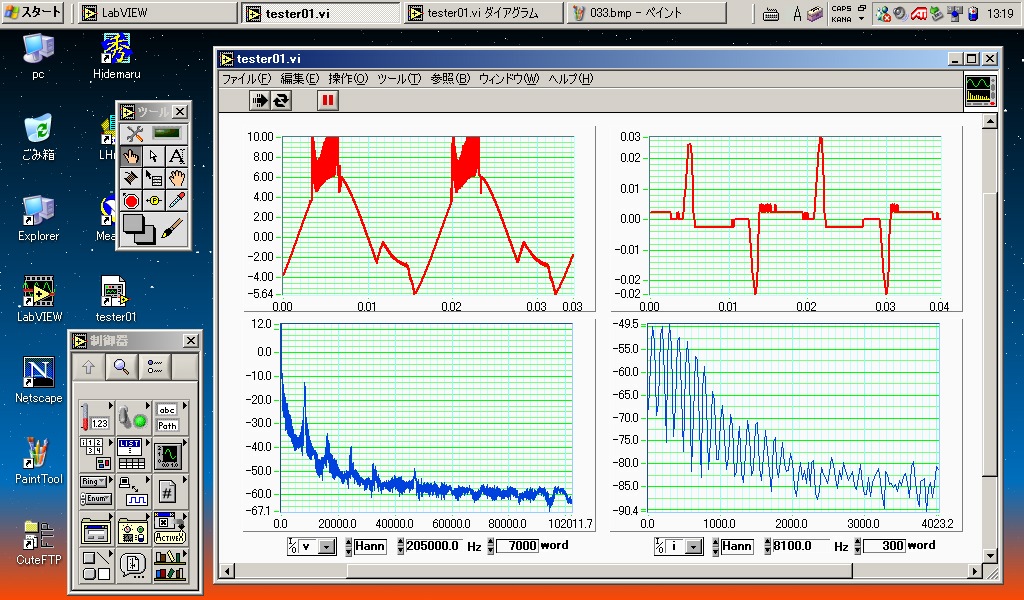Image resolution: width=1024 pixels, height=600 pixels.
Task: Click the Run Continuously toolbar button
Action: click(x=282, y=100)
